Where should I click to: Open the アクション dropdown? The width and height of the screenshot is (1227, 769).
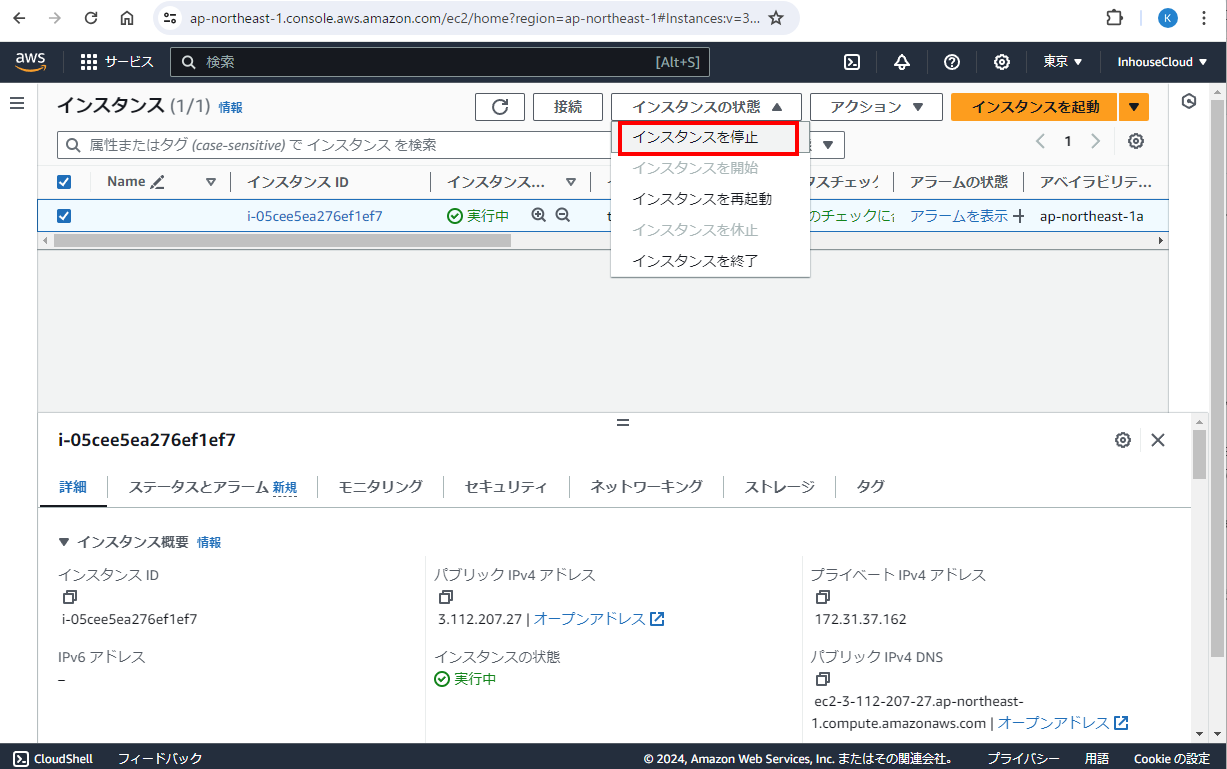pos(876,107)
